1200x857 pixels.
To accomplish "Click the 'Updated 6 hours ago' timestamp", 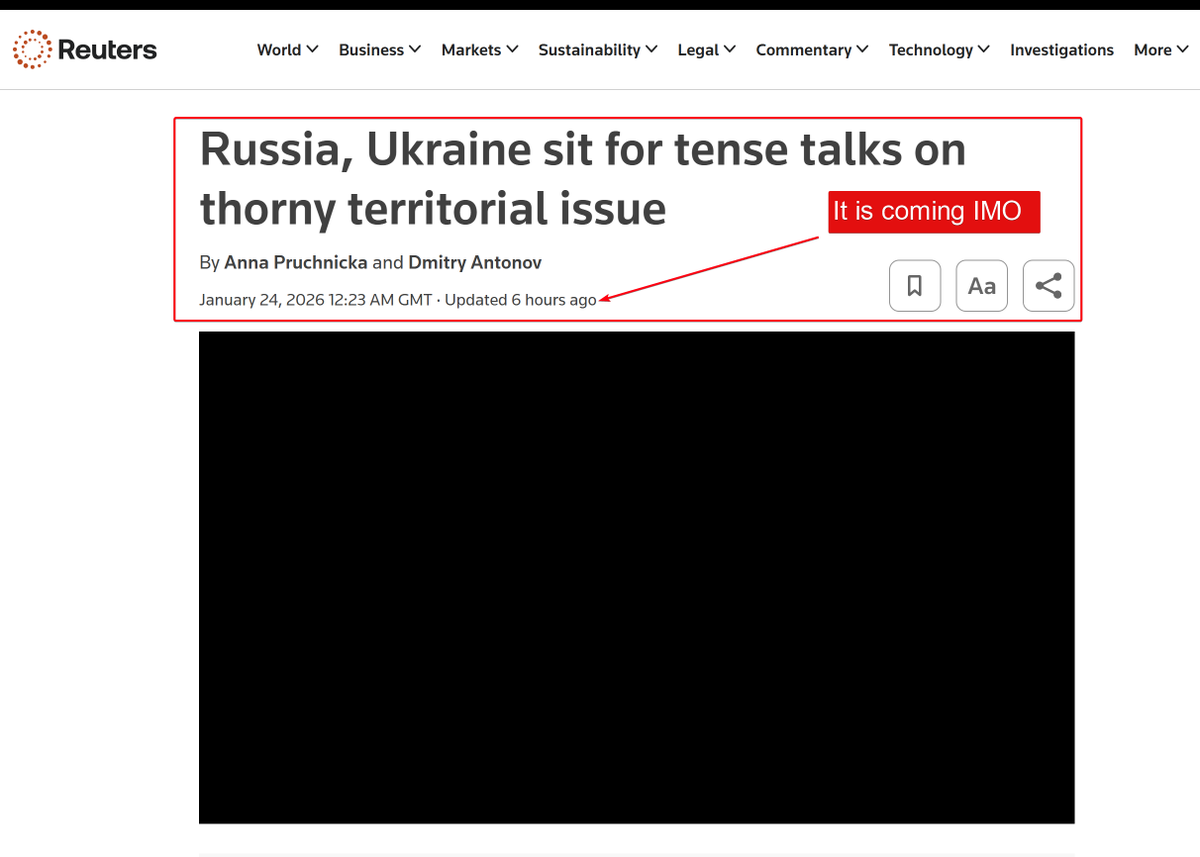I will (x=521, y=299).
